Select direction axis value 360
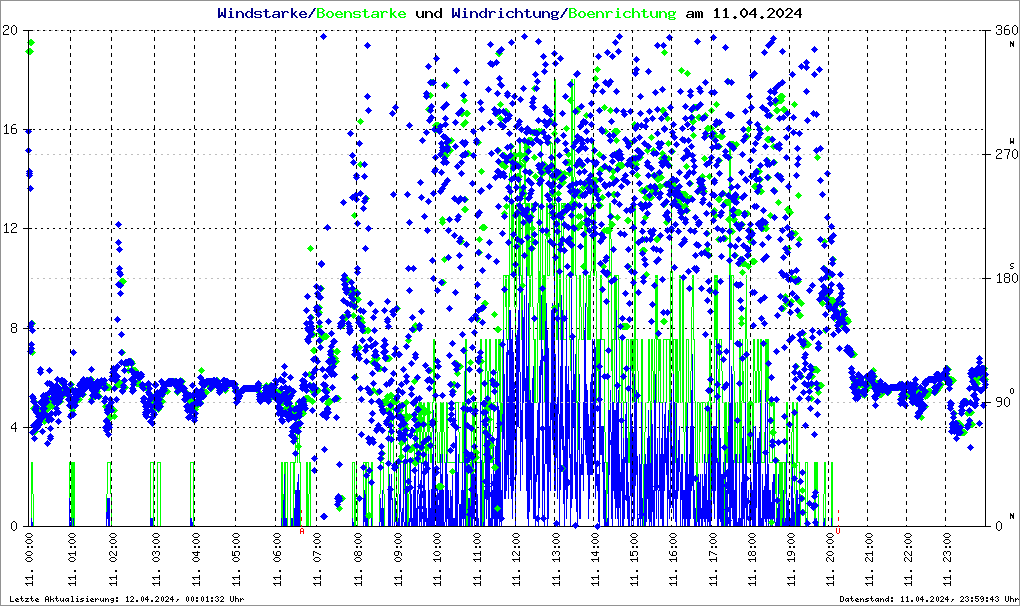Viewport: 1020px width, 606px height. pyautogui.click(x=1006, y=30)
